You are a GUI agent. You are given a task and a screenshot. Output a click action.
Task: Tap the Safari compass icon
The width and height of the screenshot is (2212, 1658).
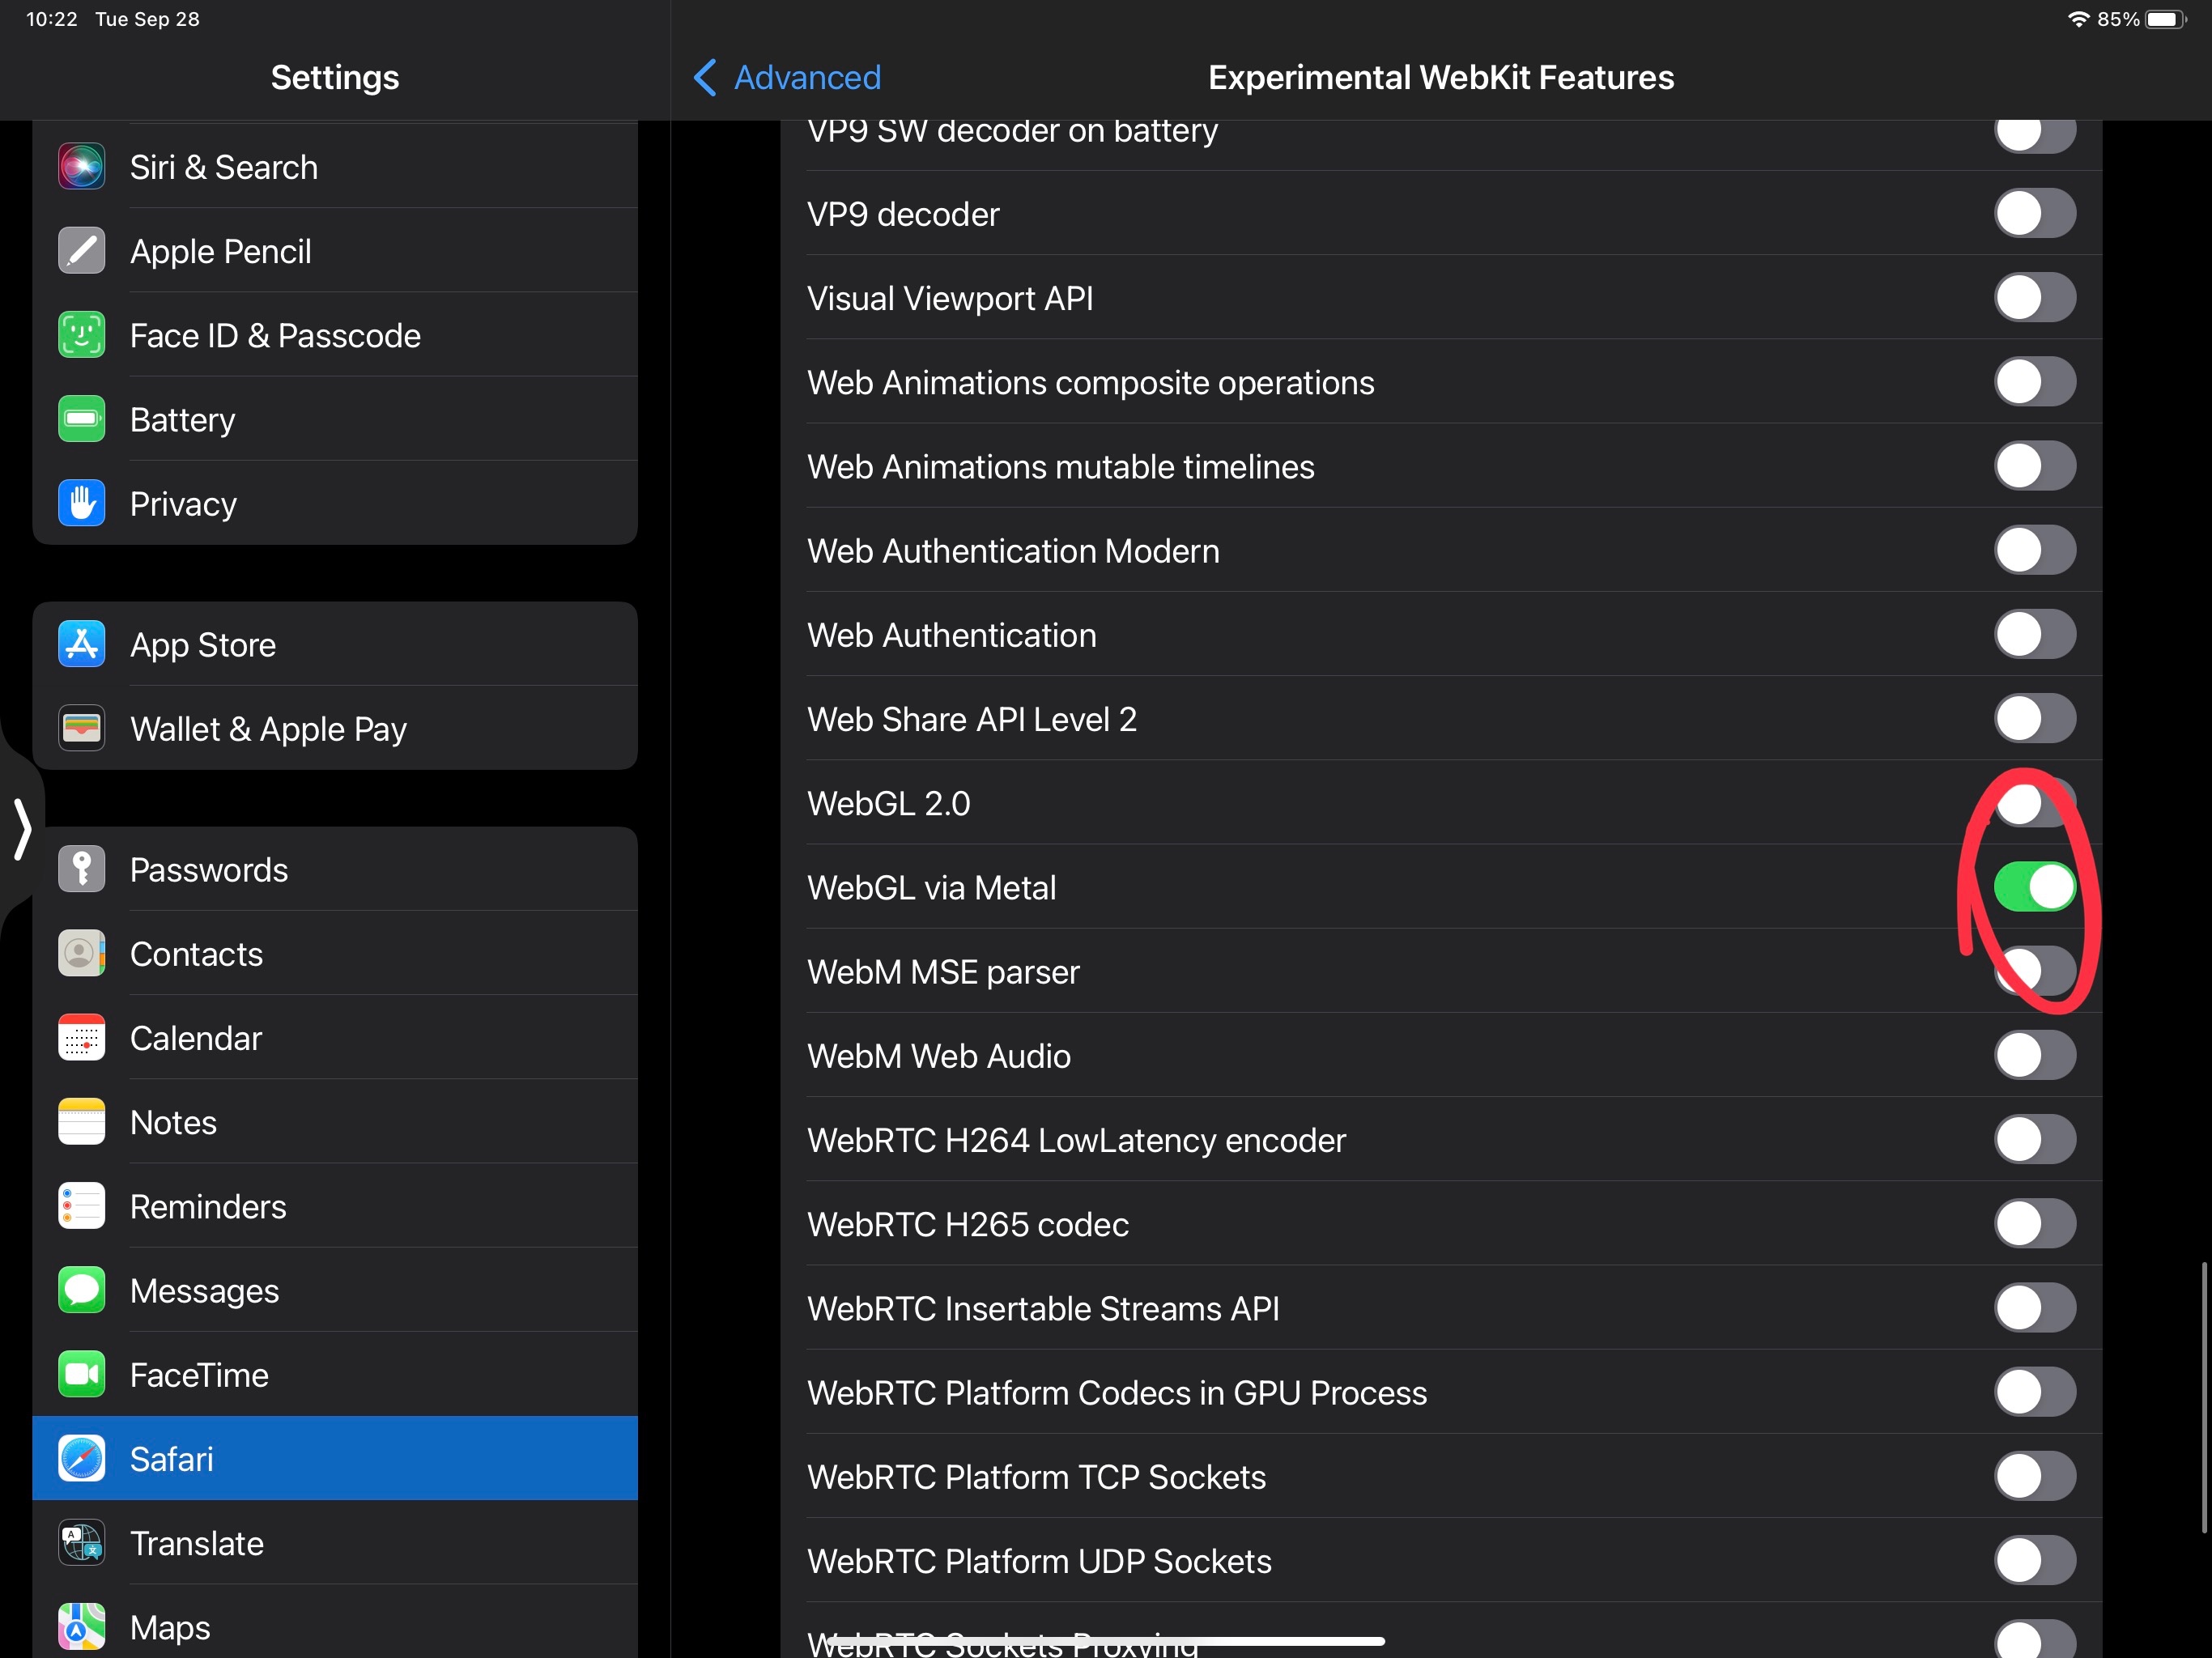tap(81, 1458)
